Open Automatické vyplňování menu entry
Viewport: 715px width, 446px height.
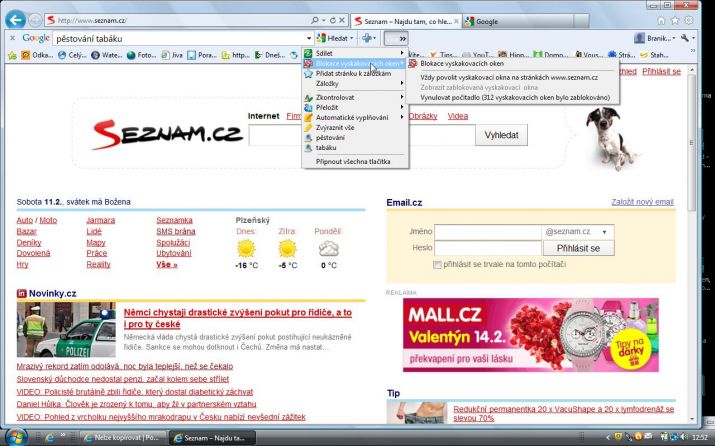355,117
